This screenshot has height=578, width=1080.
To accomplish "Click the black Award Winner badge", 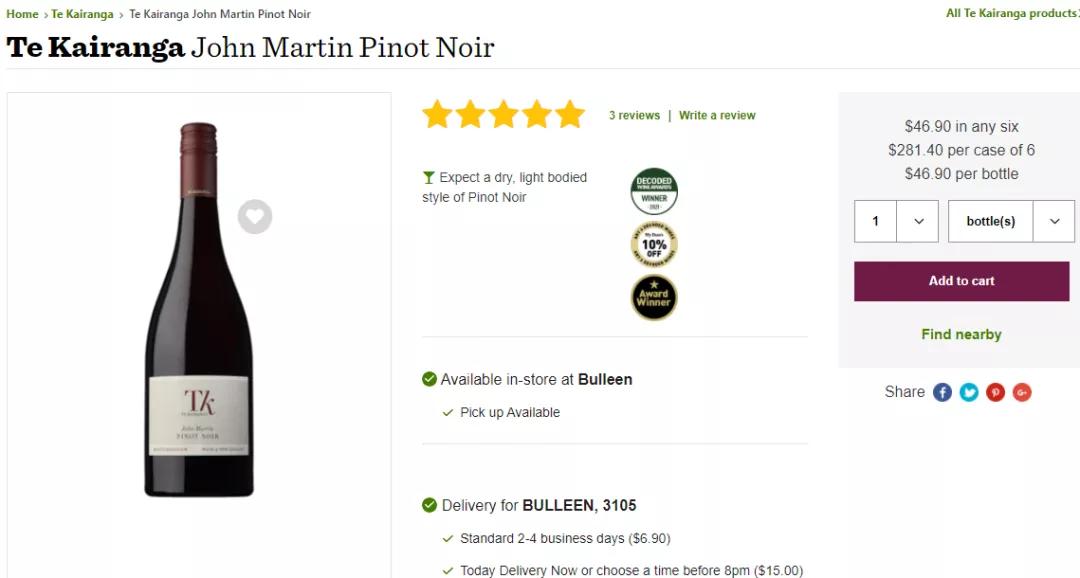I will pyautogui.click(x=654, y=297).
